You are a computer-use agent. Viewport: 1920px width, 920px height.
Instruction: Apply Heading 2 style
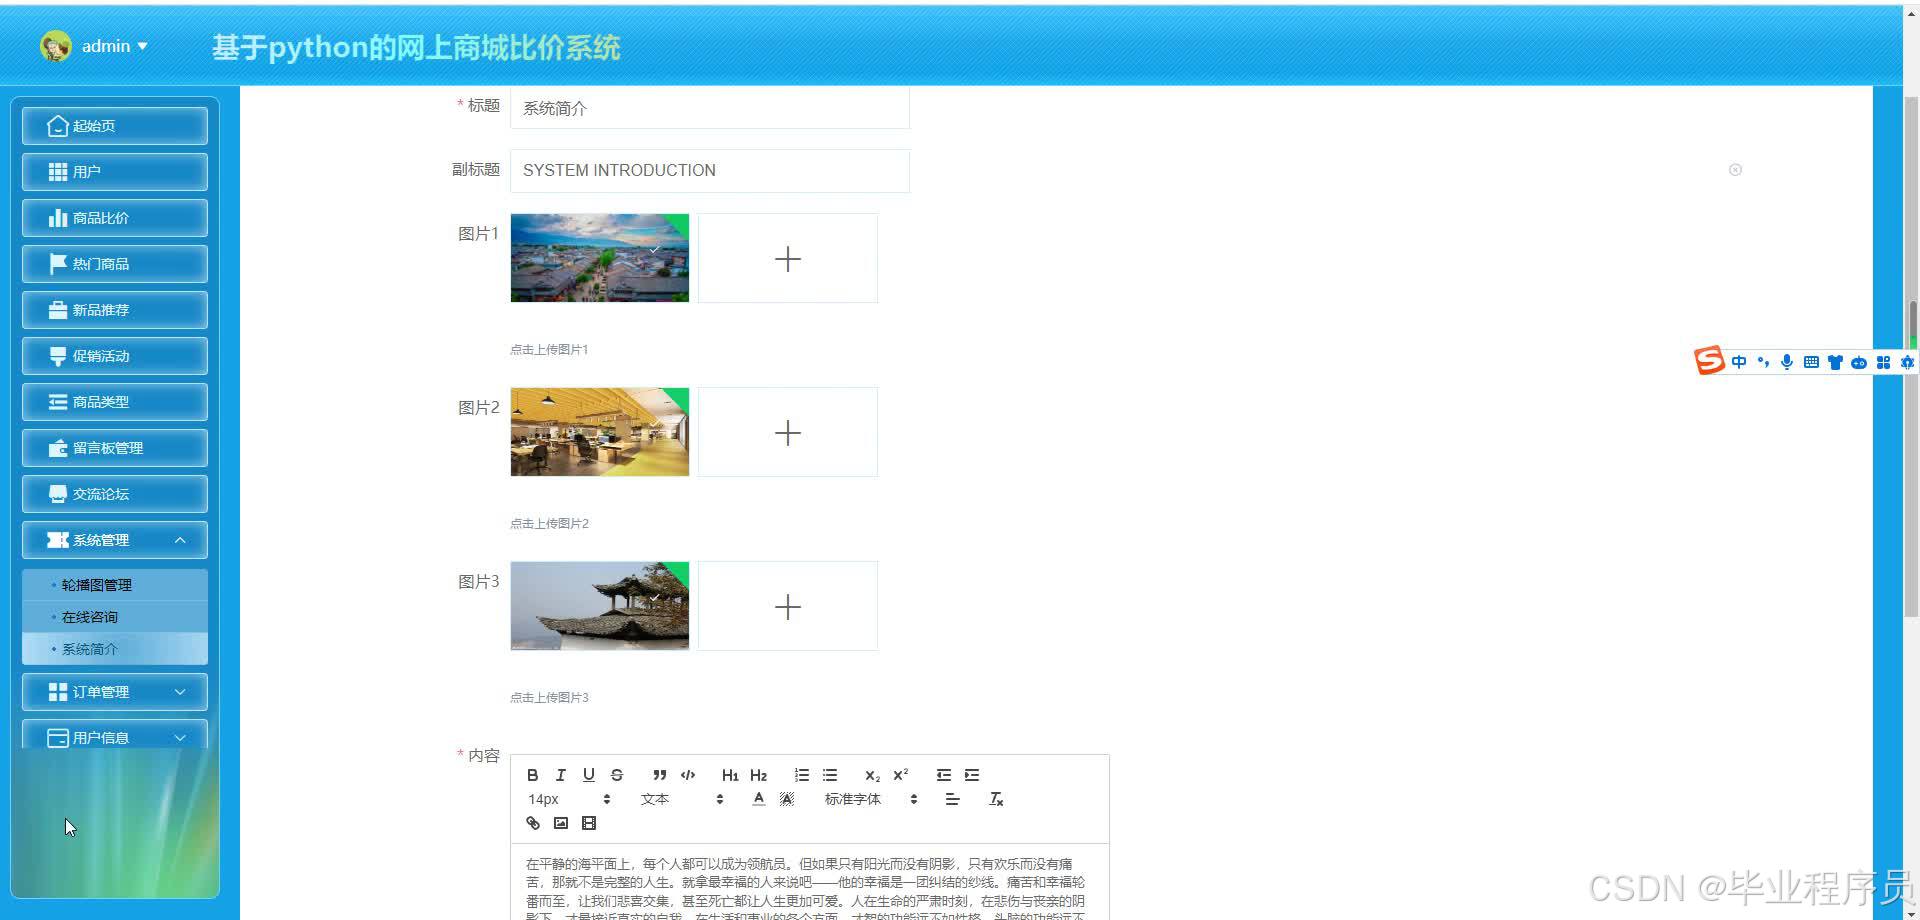pyautogui.click(x=758, y=775)
